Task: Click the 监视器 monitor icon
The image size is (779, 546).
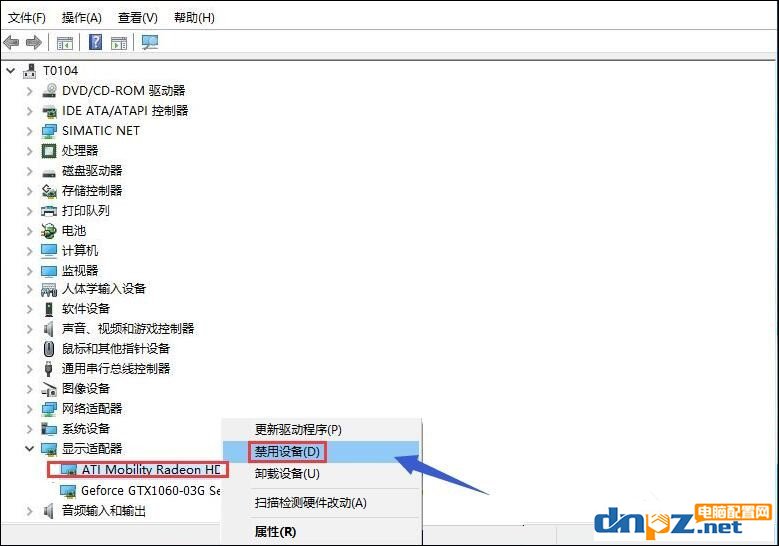Action: 49,271
